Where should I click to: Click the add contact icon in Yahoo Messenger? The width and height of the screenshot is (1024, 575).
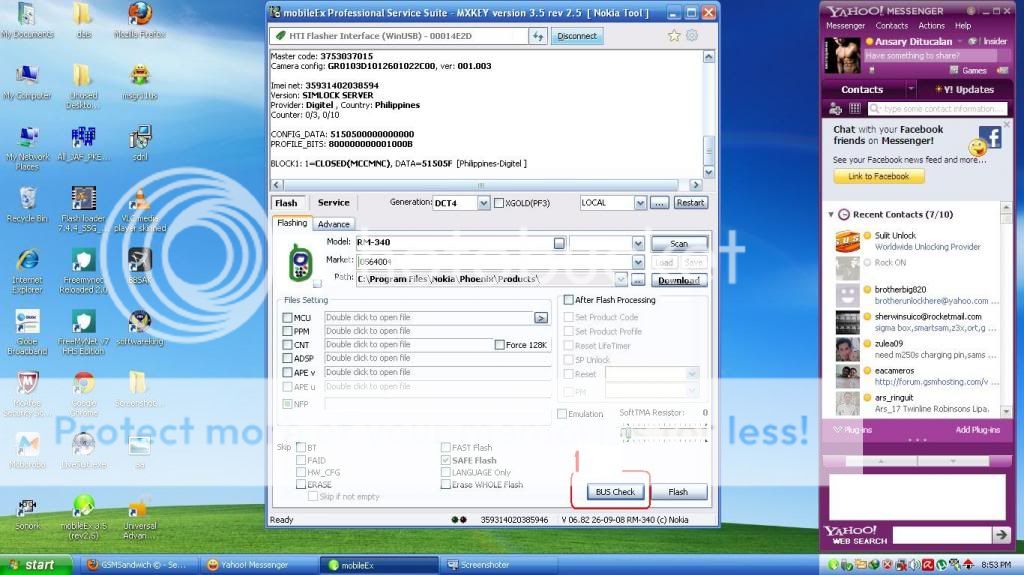click(835, 108)
